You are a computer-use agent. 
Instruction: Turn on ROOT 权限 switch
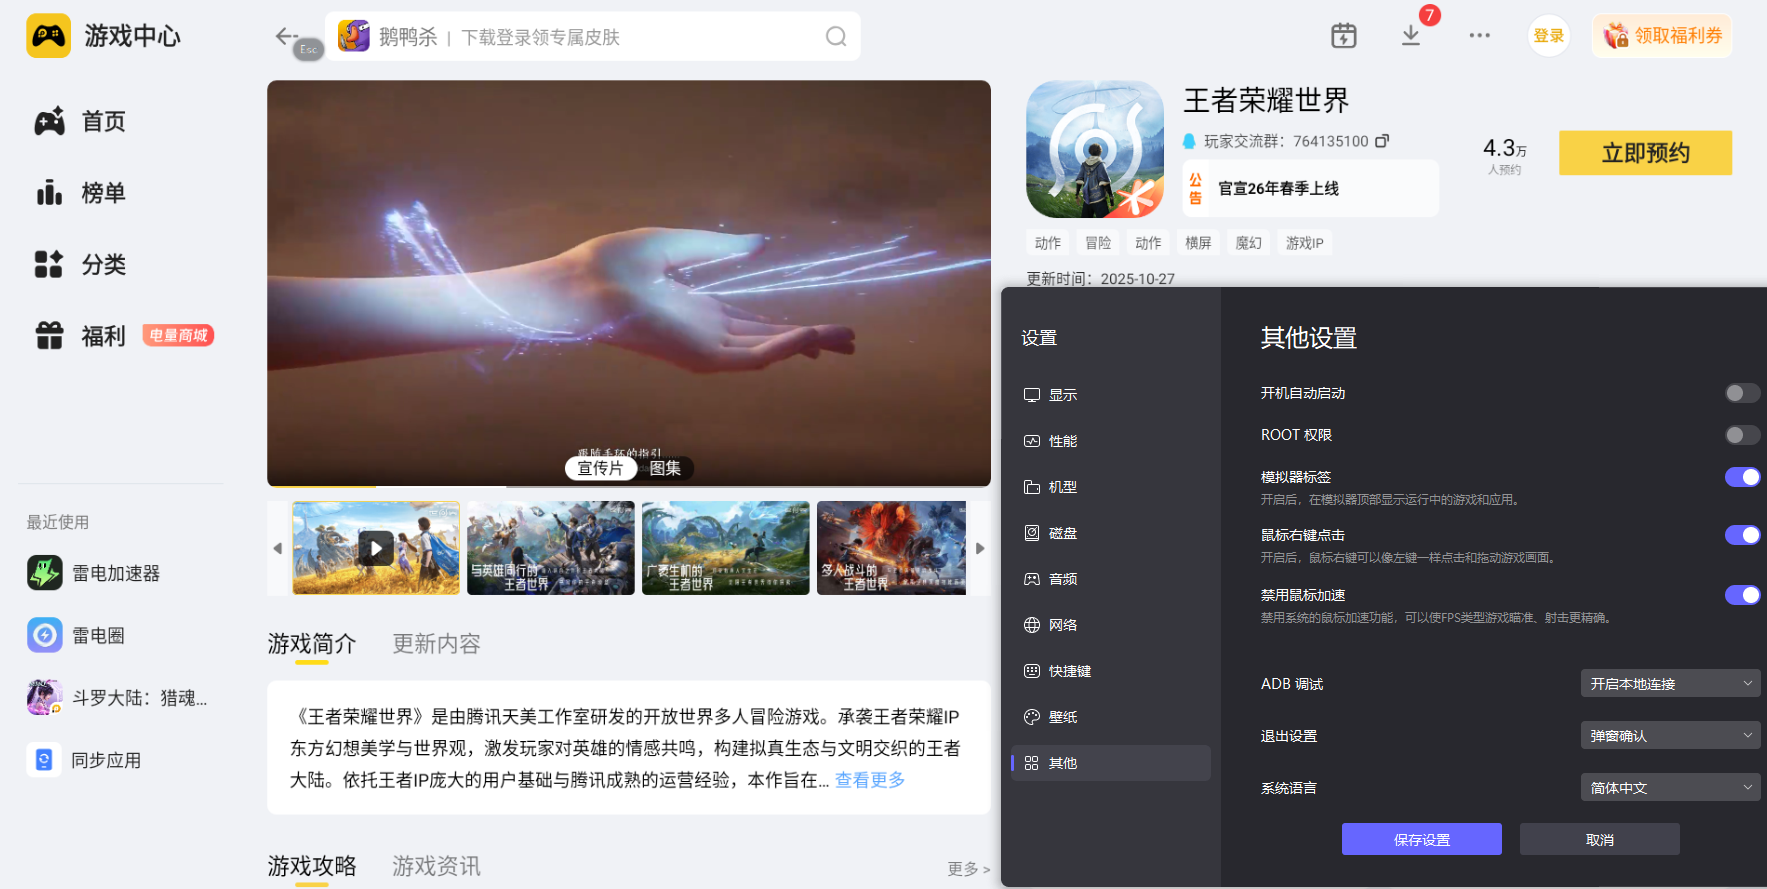coord(1741,435)
